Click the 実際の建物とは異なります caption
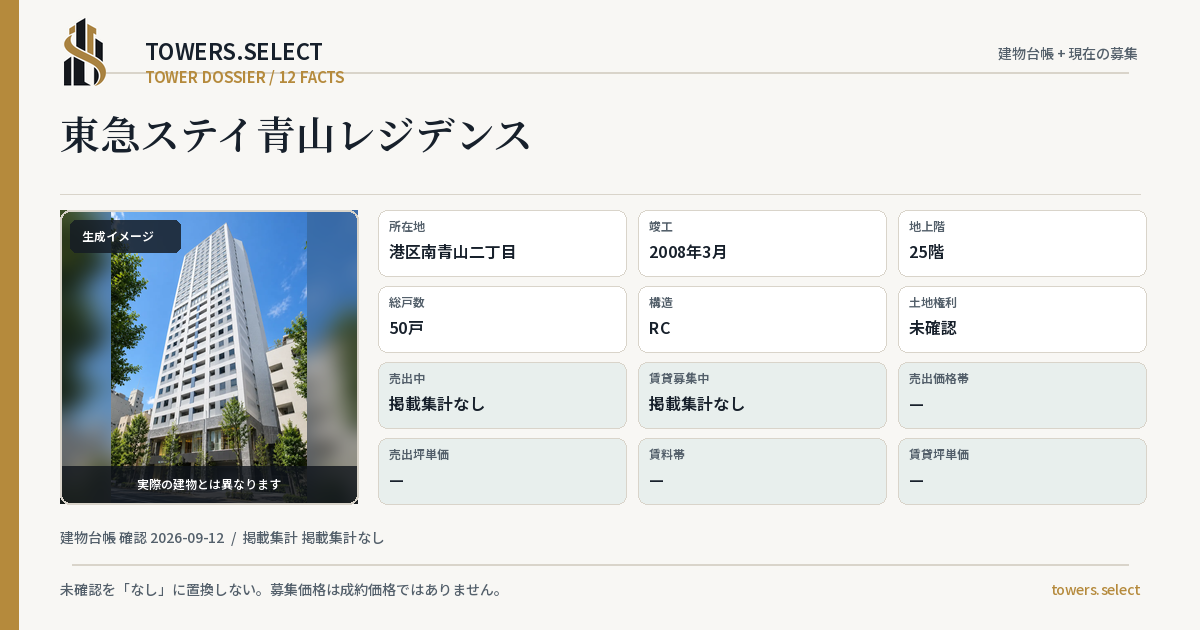 [x=209, y=484]
